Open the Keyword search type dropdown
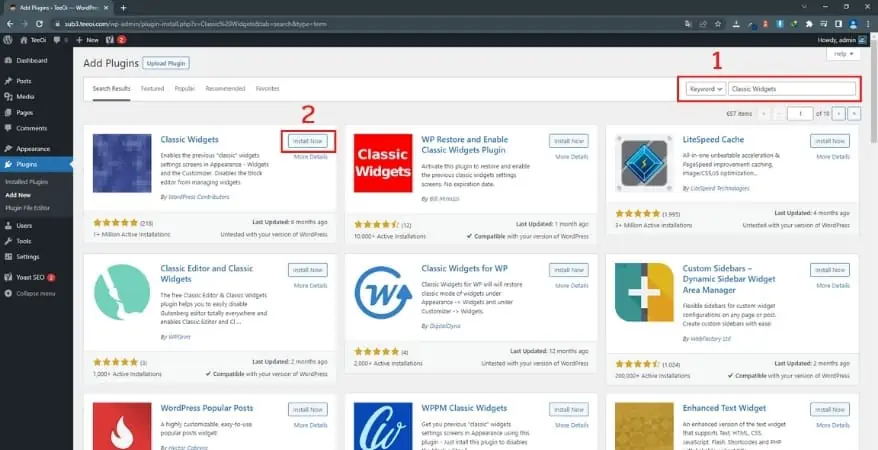The height and width of the screenshot is (450, 878). pyautogui.click(x=706, y=89)
